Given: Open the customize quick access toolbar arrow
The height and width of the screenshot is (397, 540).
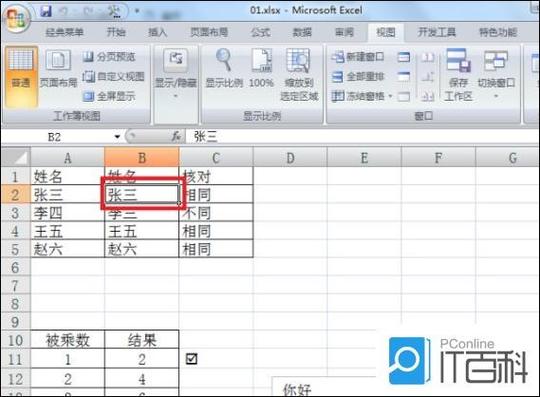Looking at the screenshot, I should (137, 11).
